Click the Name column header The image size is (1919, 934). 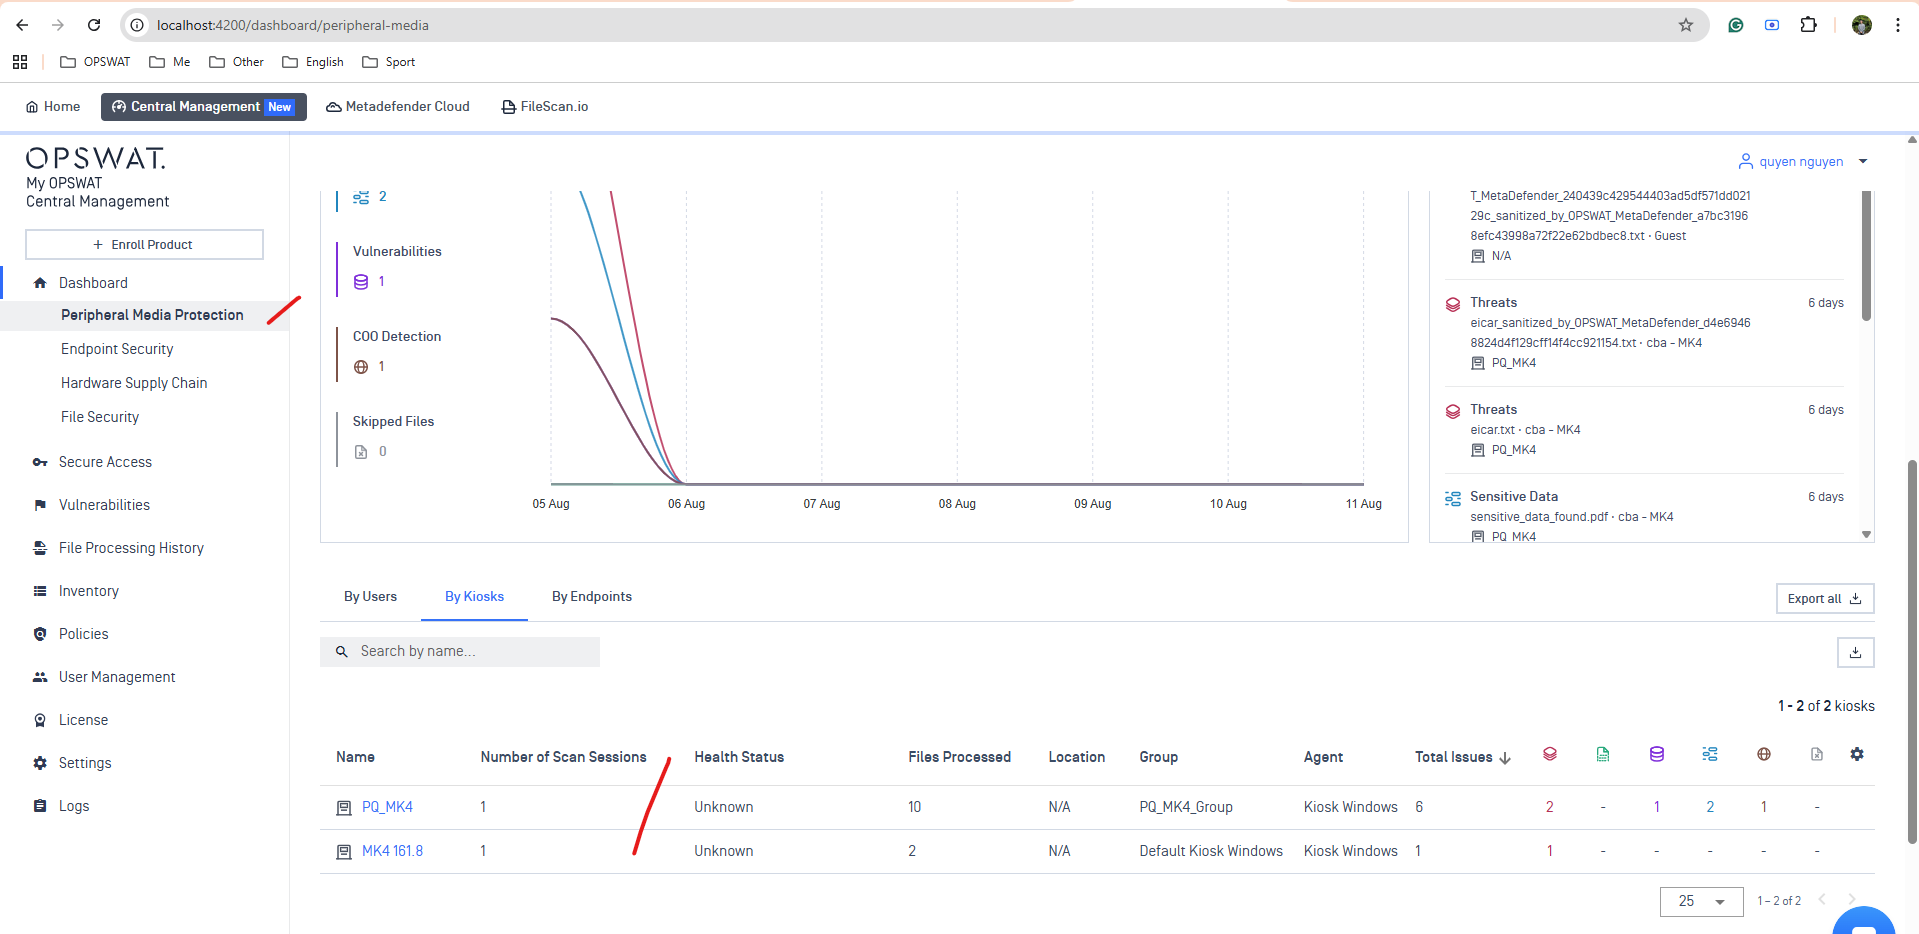(x=356, y=757)
